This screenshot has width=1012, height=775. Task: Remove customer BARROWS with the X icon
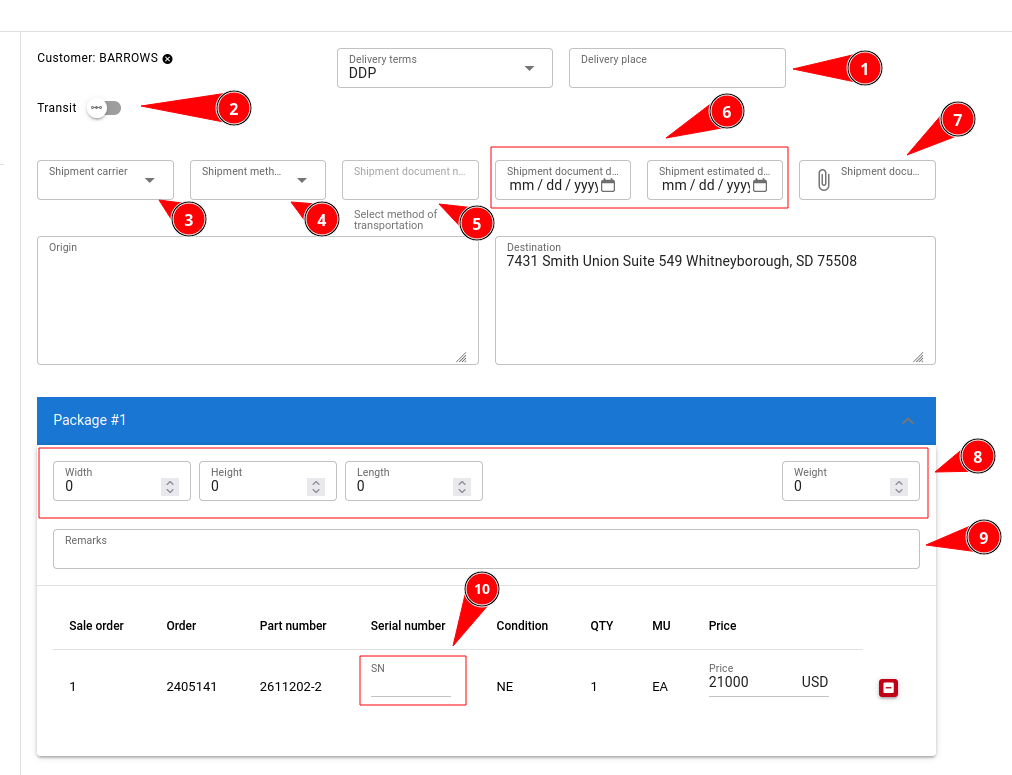tap(166, 58)
